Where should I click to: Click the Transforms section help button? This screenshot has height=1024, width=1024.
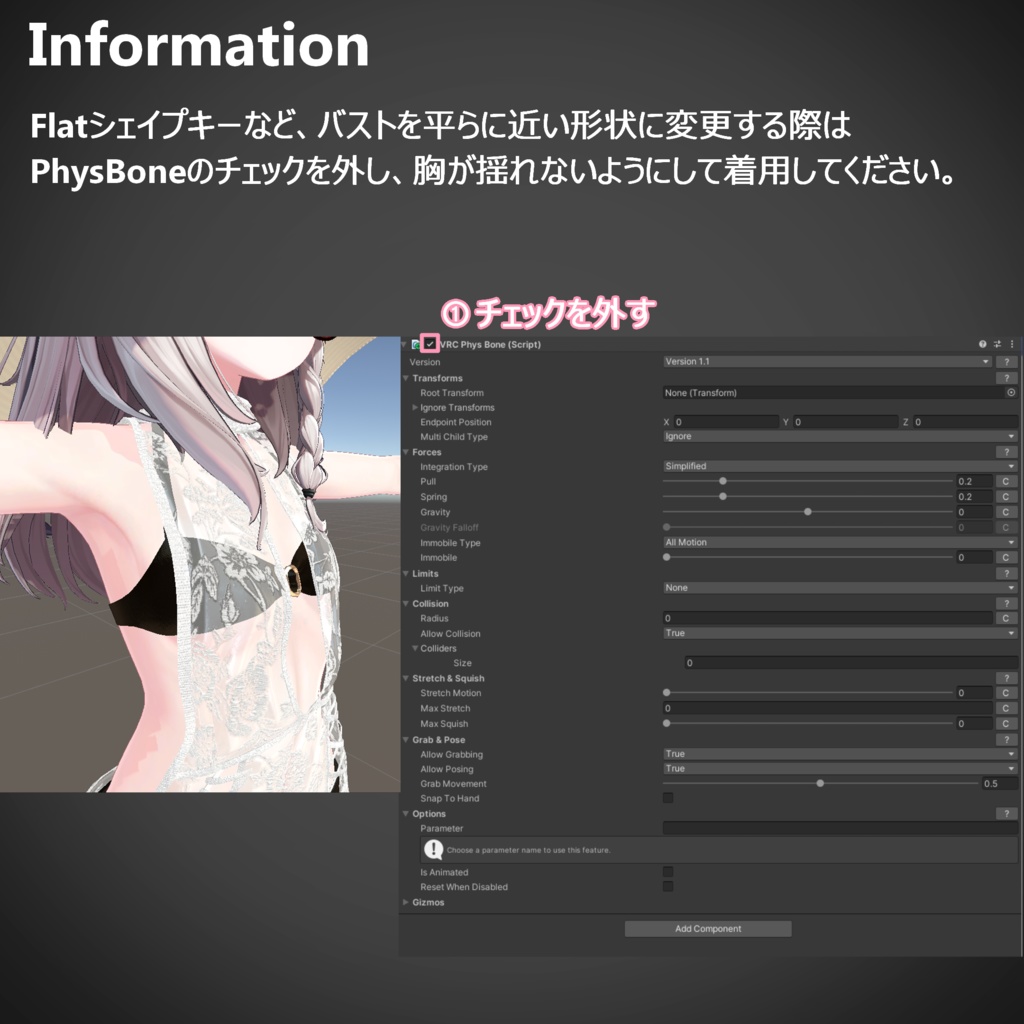click(1006, 377)
